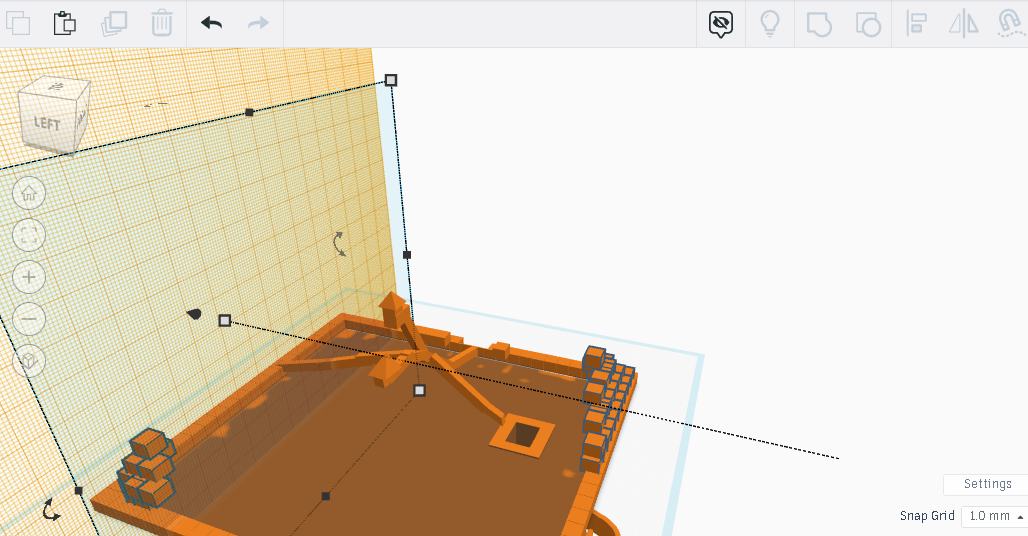Click the black midpoint handle on right edge
Image resolution: width=1028 pixels, height=536 pixels.
[x=406, y=255]
